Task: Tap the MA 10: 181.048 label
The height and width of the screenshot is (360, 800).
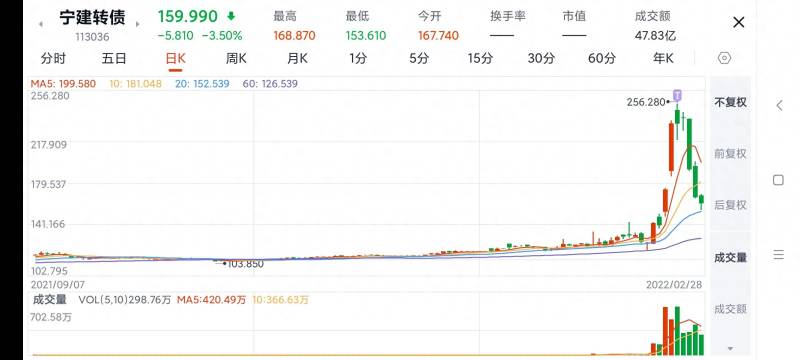Action: point(135,84)
